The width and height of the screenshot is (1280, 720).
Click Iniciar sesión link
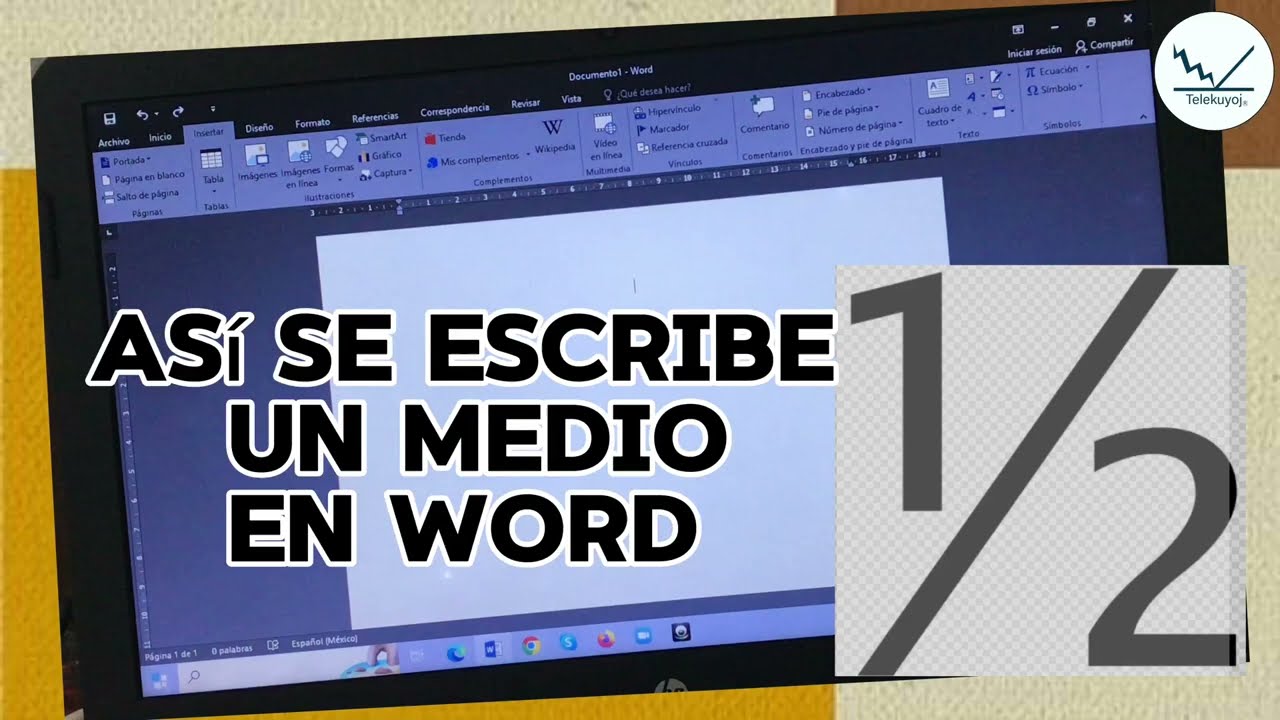[x=1035, y=50]
